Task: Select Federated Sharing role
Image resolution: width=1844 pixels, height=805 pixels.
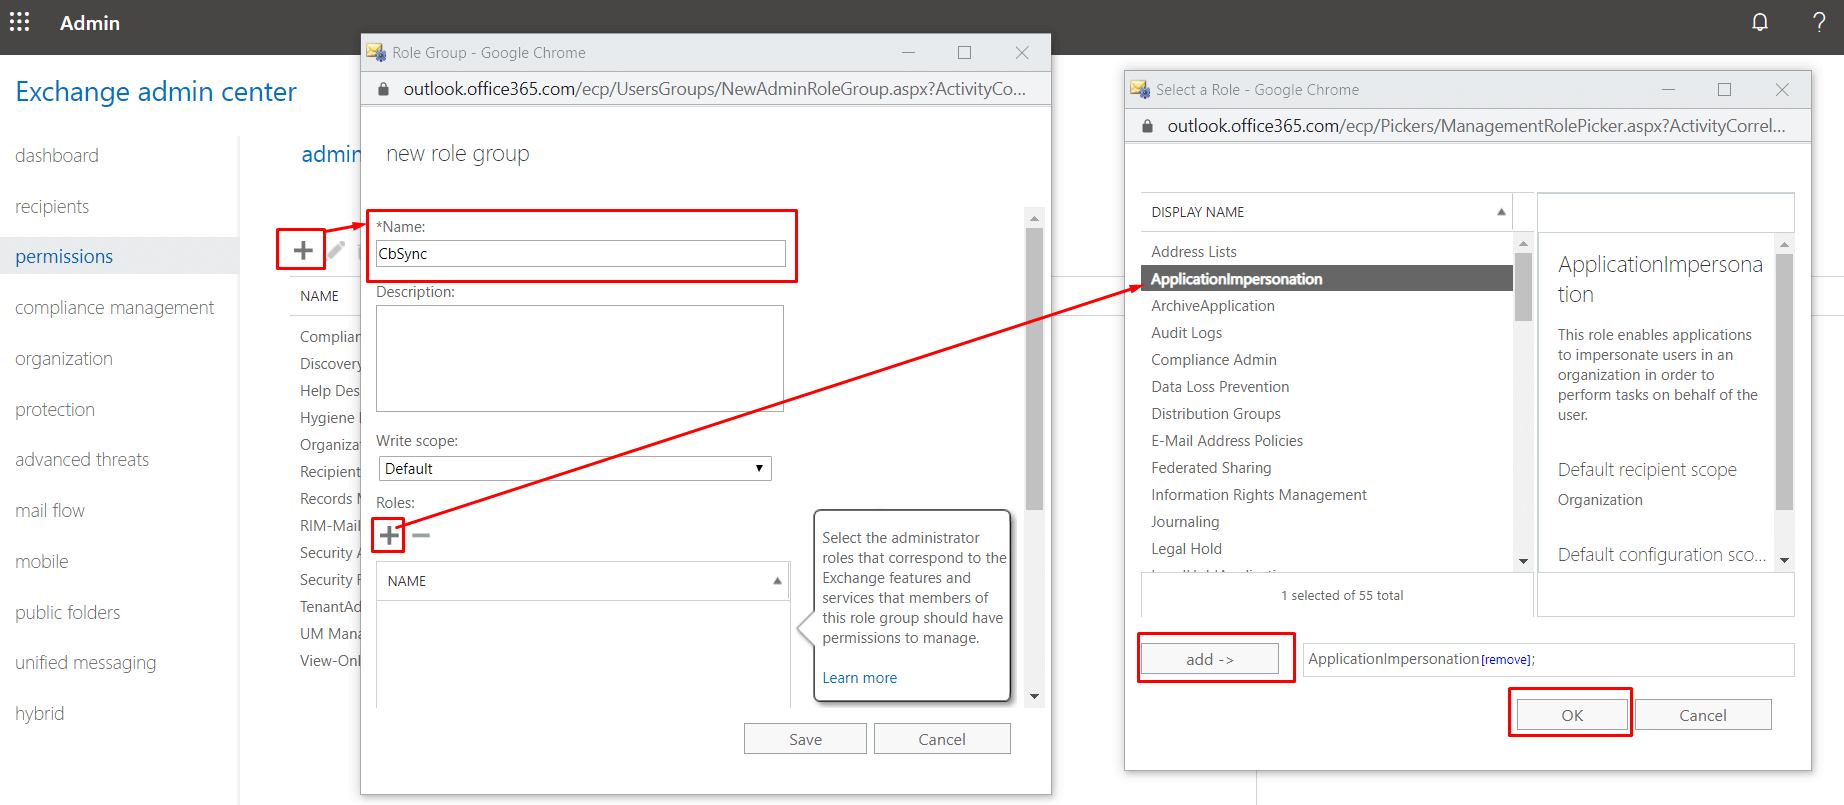Action: click(x=1211, y=468)
